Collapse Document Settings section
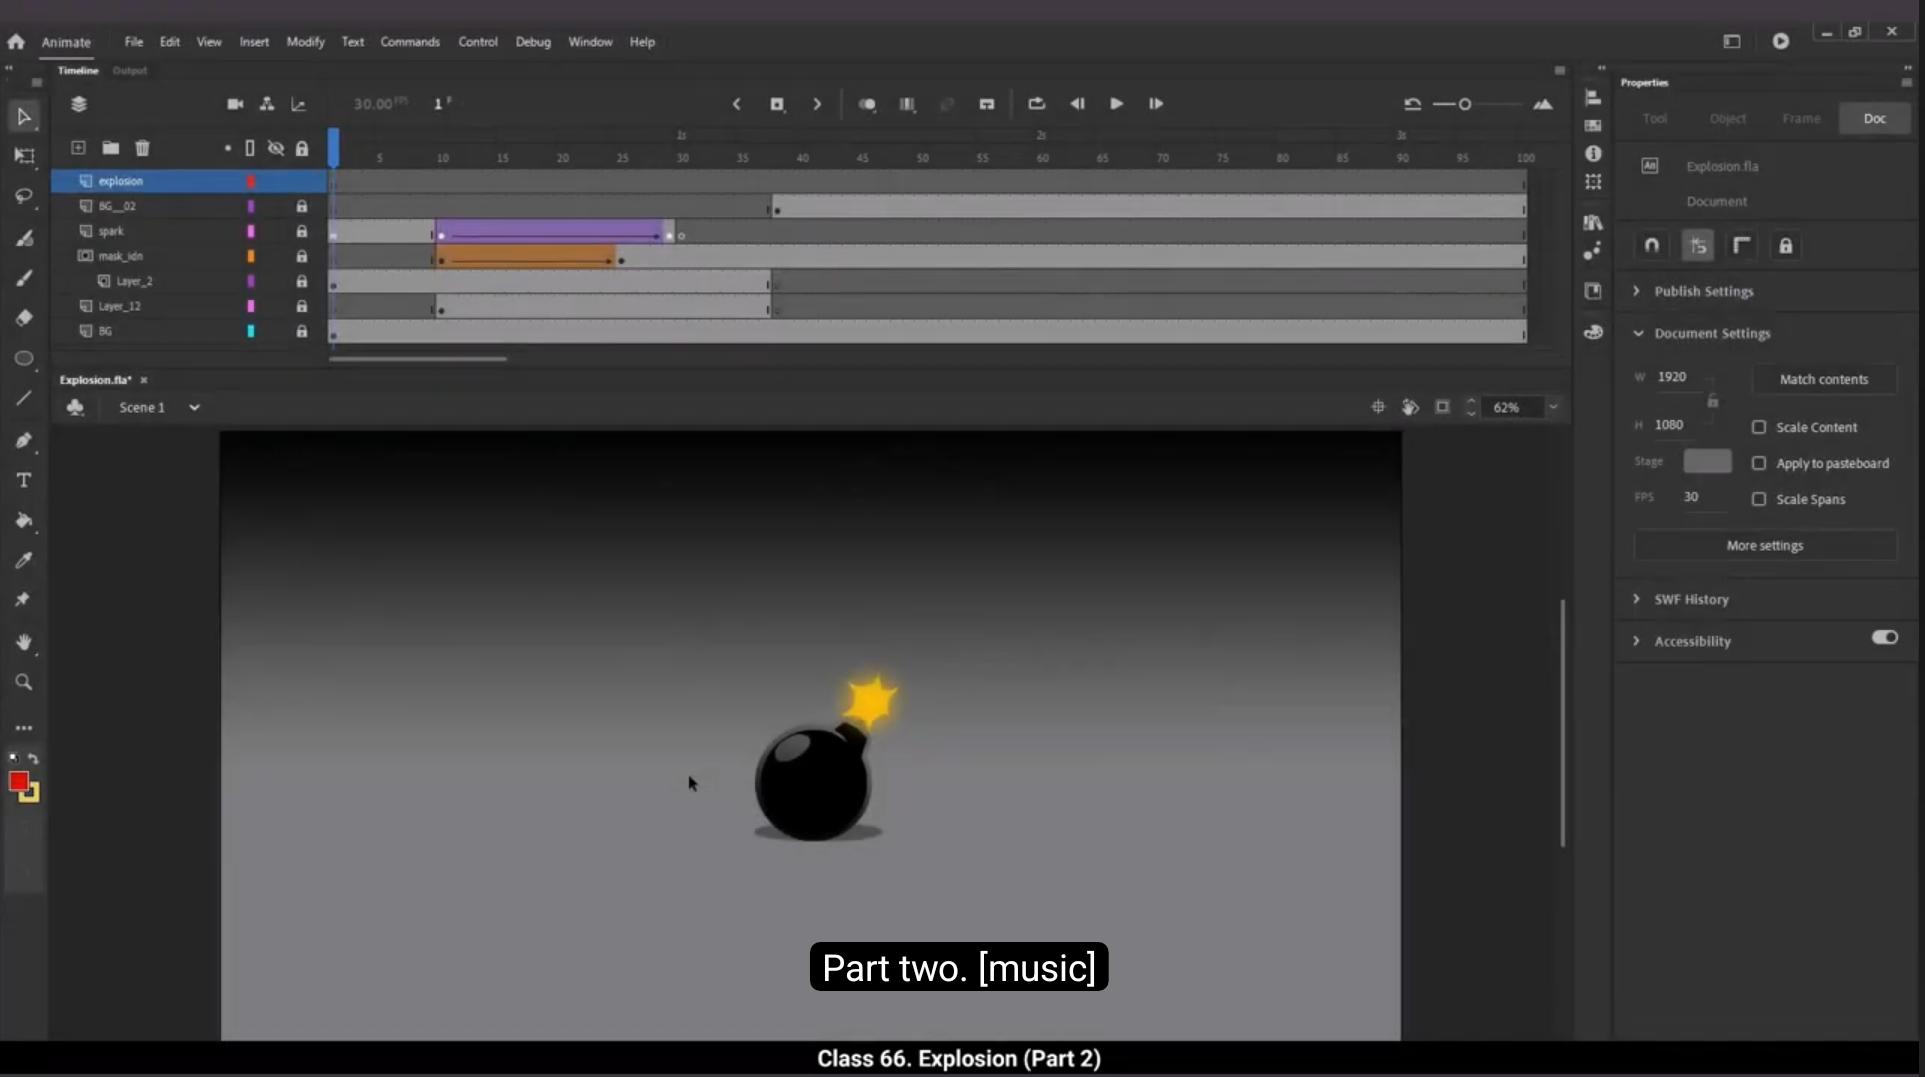This screenshot has width=1925, height=1077. tap(1638, 333)
